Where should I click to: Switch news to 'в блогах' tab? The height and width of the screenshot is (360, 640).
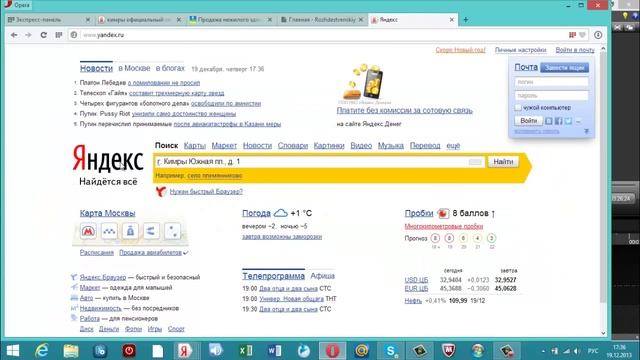coord(170,69)
